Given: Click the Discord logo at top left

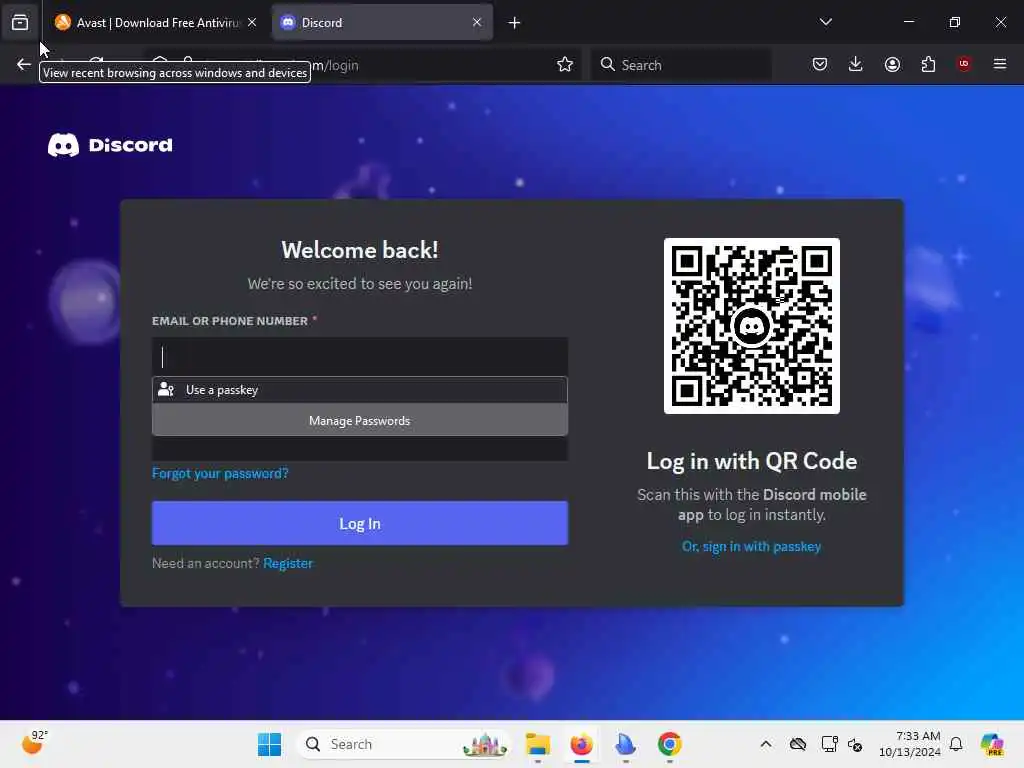Looking at the screenshot, I should 110,145.
